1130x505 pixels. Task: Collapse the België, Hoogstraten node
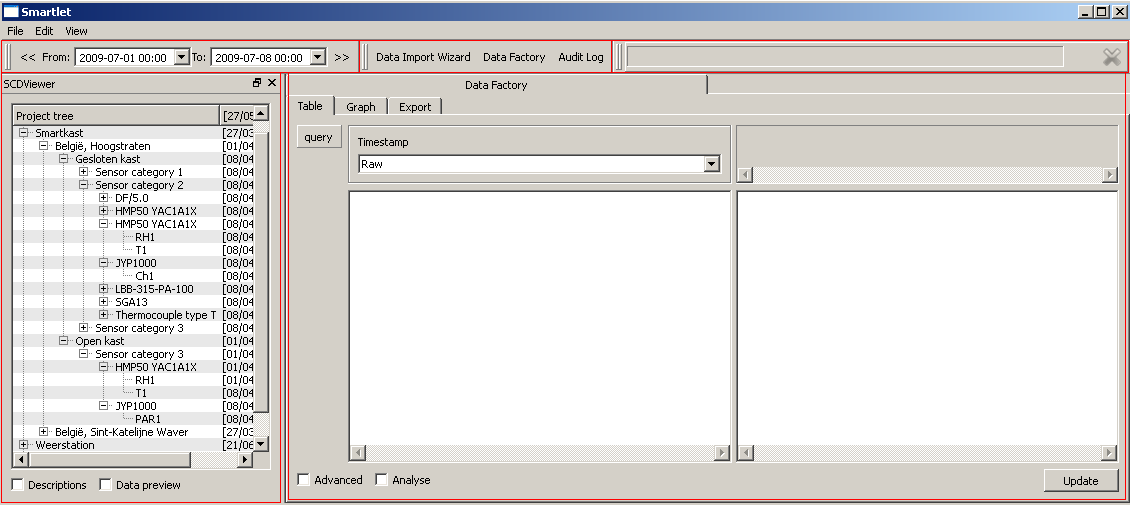44,146
